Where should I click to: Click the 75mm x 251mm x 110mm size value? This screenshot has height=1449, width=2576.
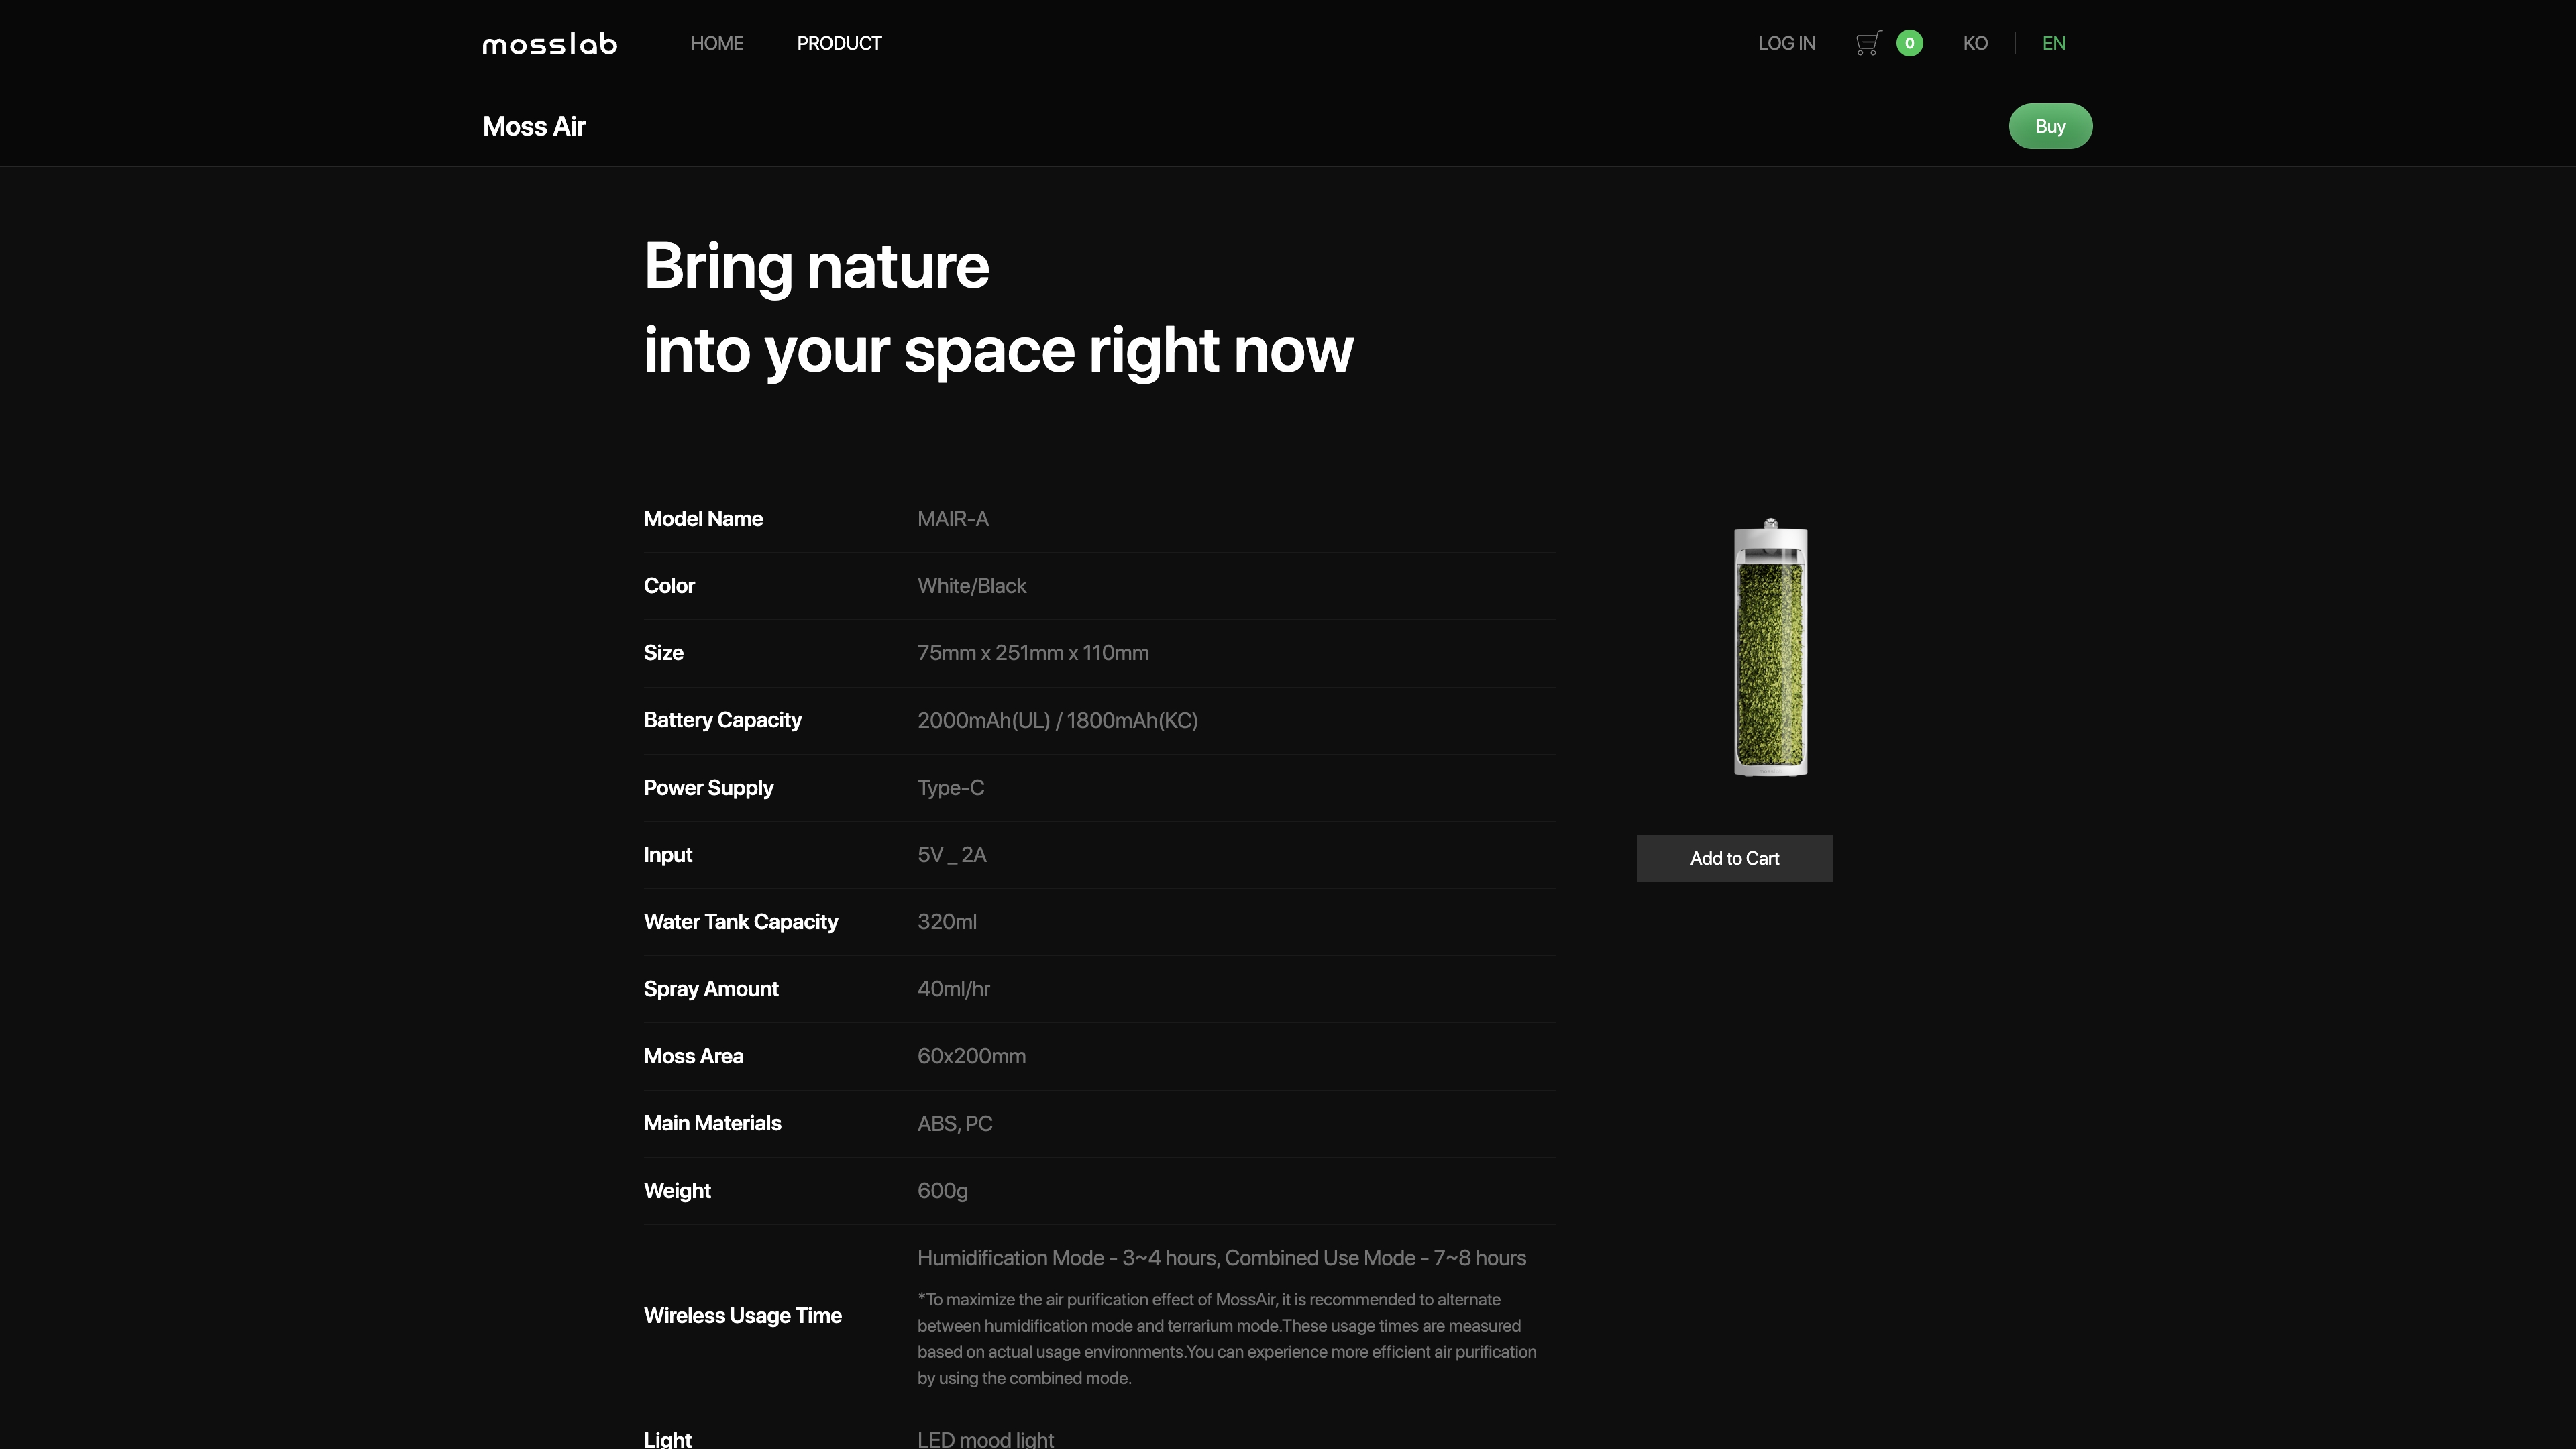pyautogui.click(x=1032, y=653)
